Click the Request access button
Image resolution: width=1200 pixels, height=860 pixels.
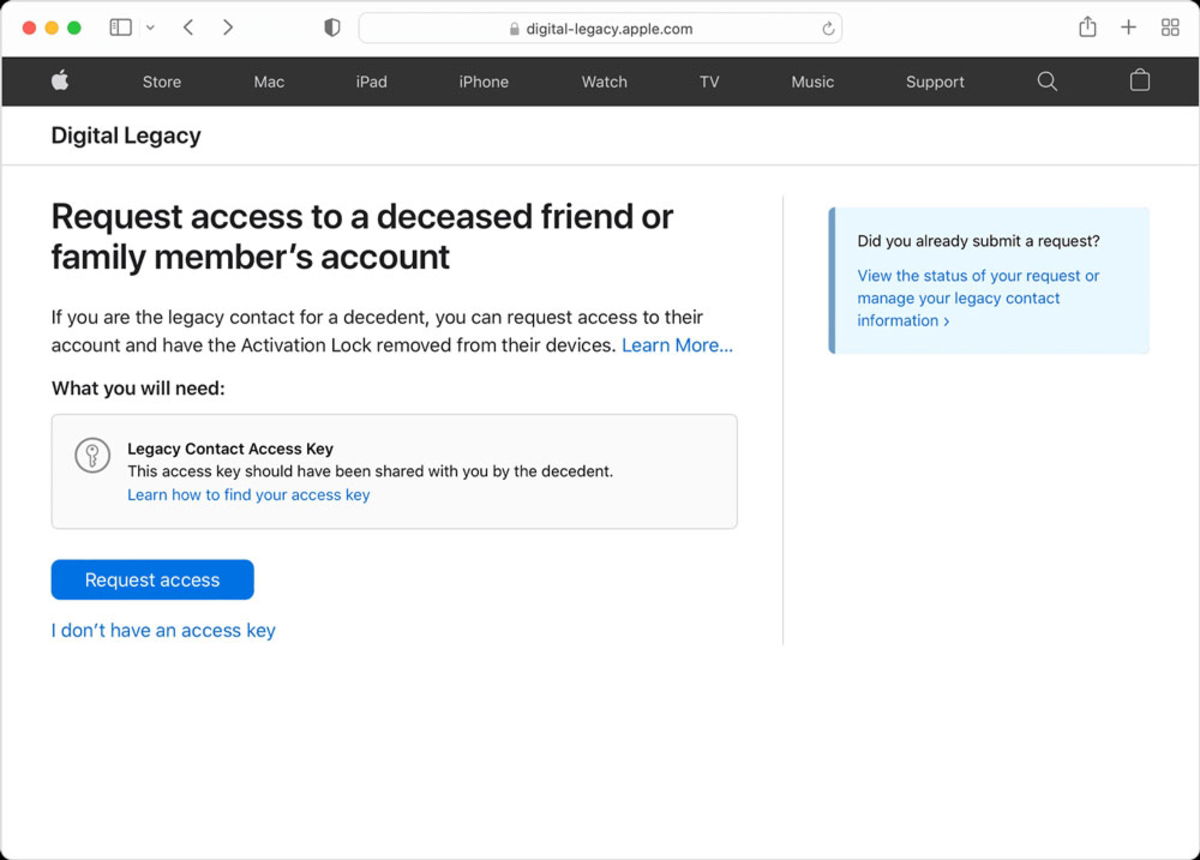[x=152, y=579]
